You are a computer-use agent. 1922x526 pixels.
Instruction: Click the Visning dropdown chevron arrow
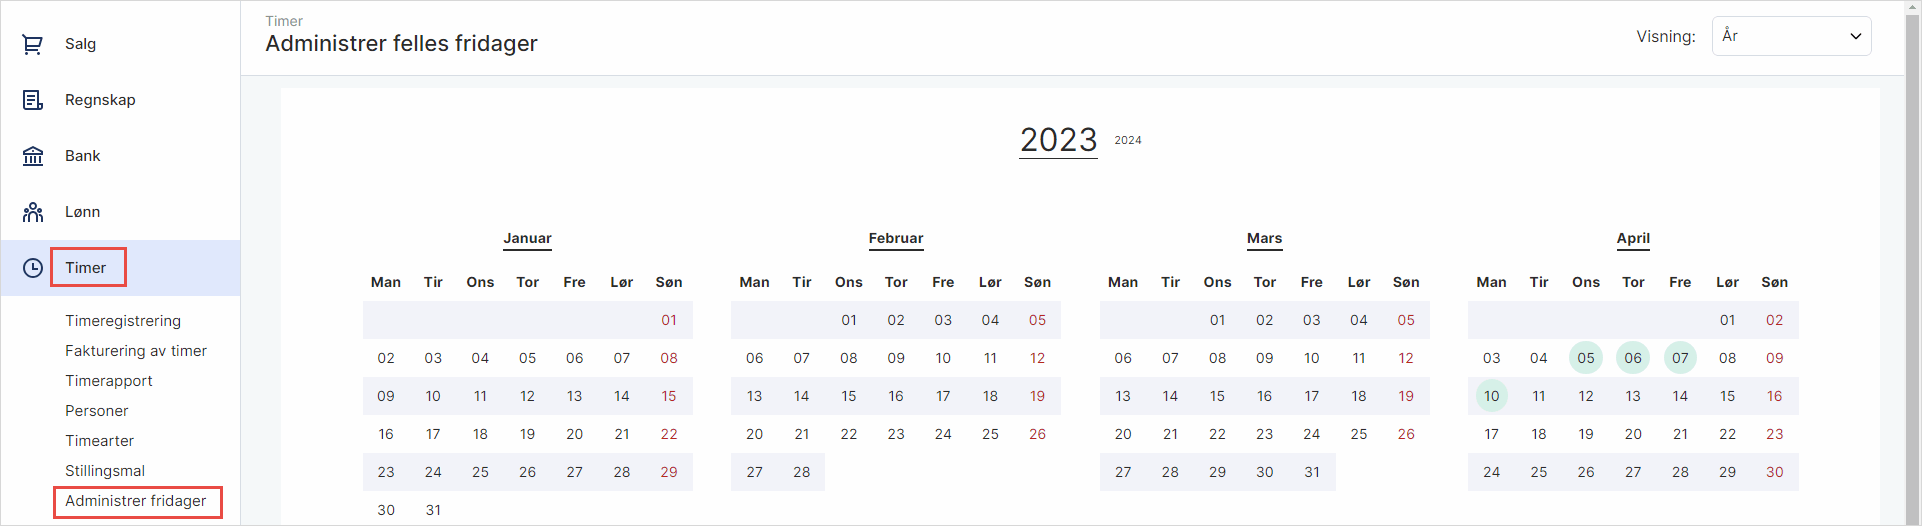click(1856, 36)
